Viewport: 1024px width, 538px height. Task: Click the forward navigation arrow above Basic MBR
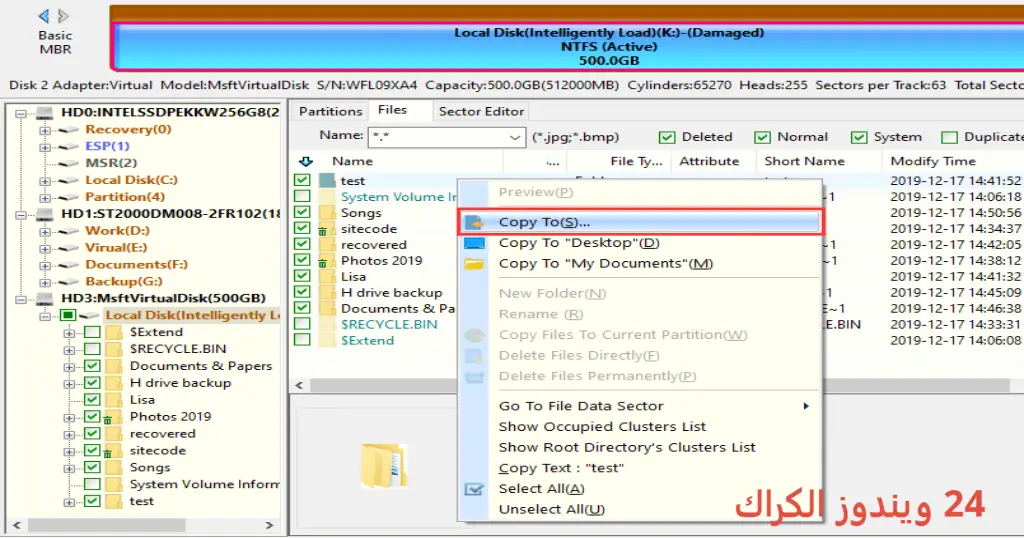63,16
